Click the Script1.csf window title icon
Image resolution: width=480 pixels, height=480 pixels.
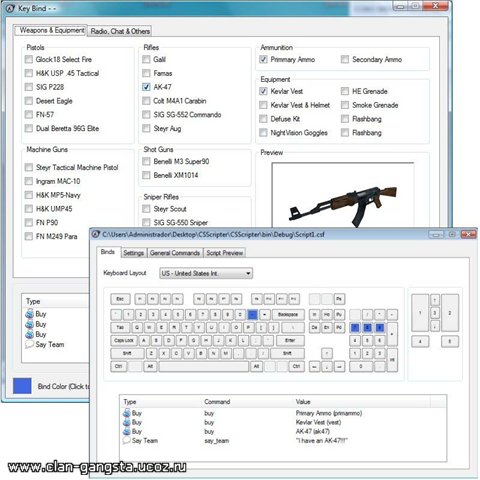click(x=96, y=234)
